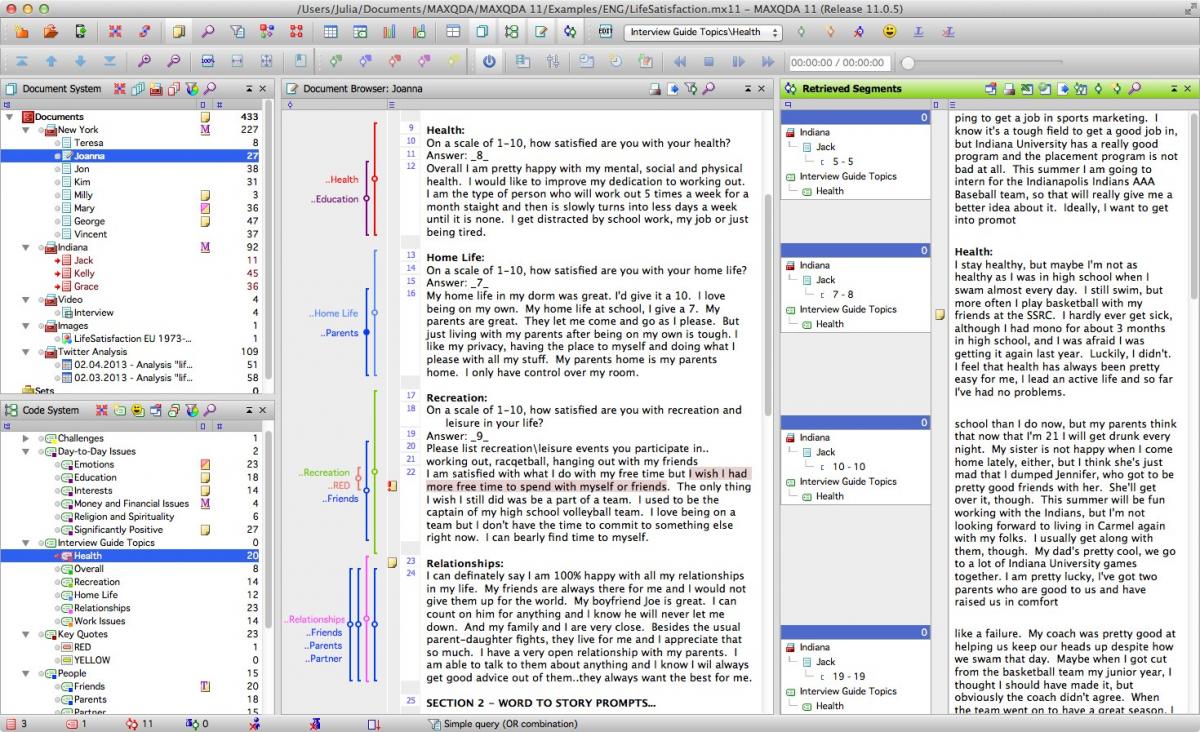Select the Interview item under Video
This screenshot has height=732, width=1200.
[x=93, y=313]
